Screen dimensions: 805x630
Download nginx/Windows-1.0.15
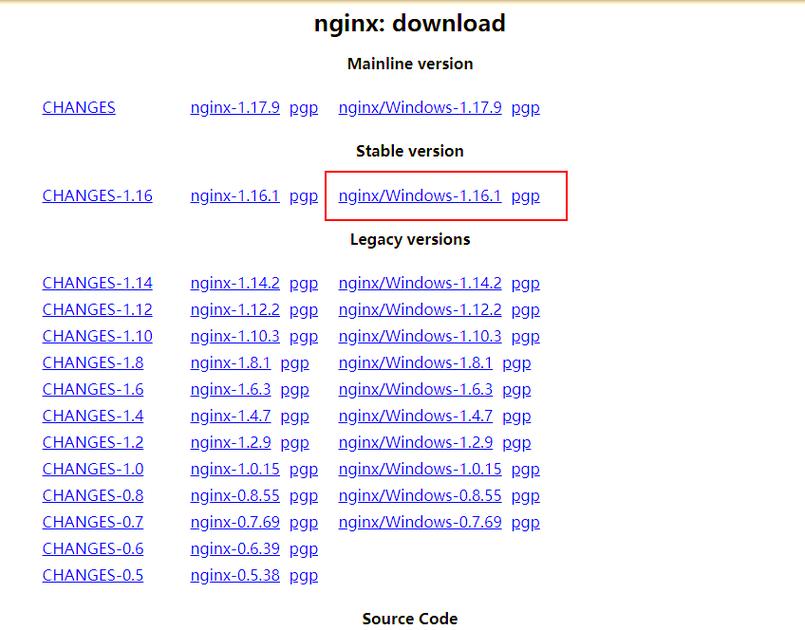coord(420,469)
